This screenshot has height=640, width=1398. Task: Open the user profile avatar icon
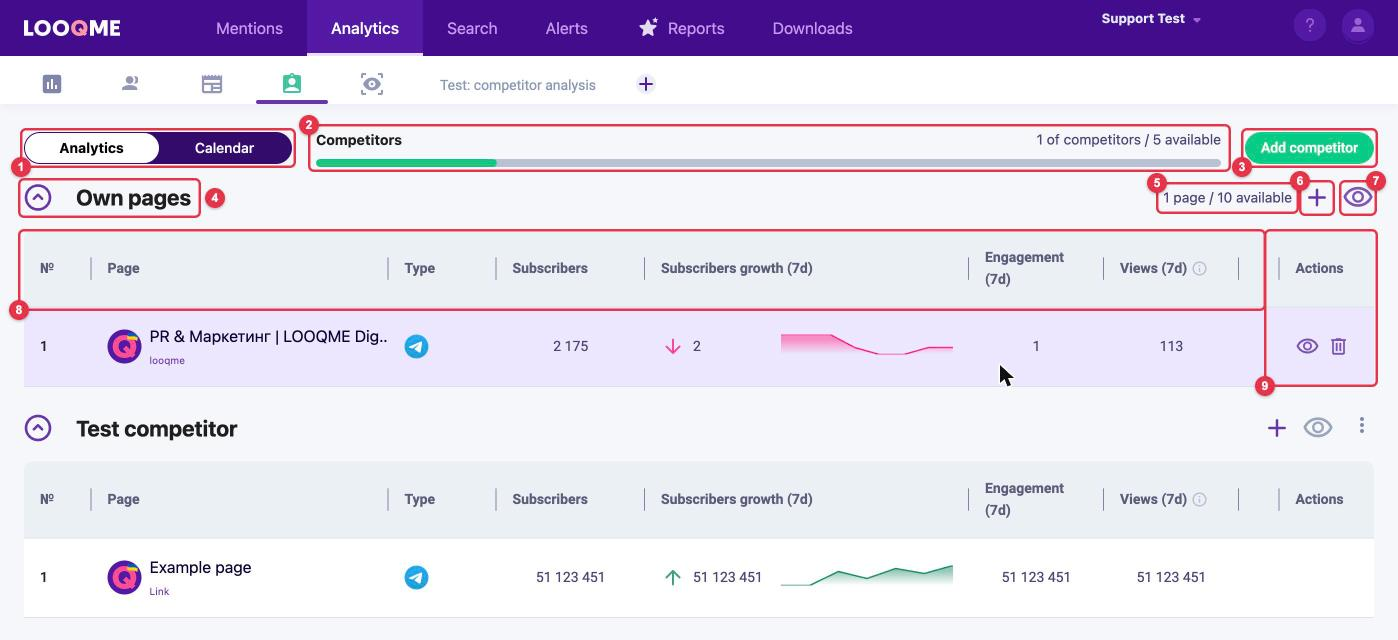pos(1357,26)
